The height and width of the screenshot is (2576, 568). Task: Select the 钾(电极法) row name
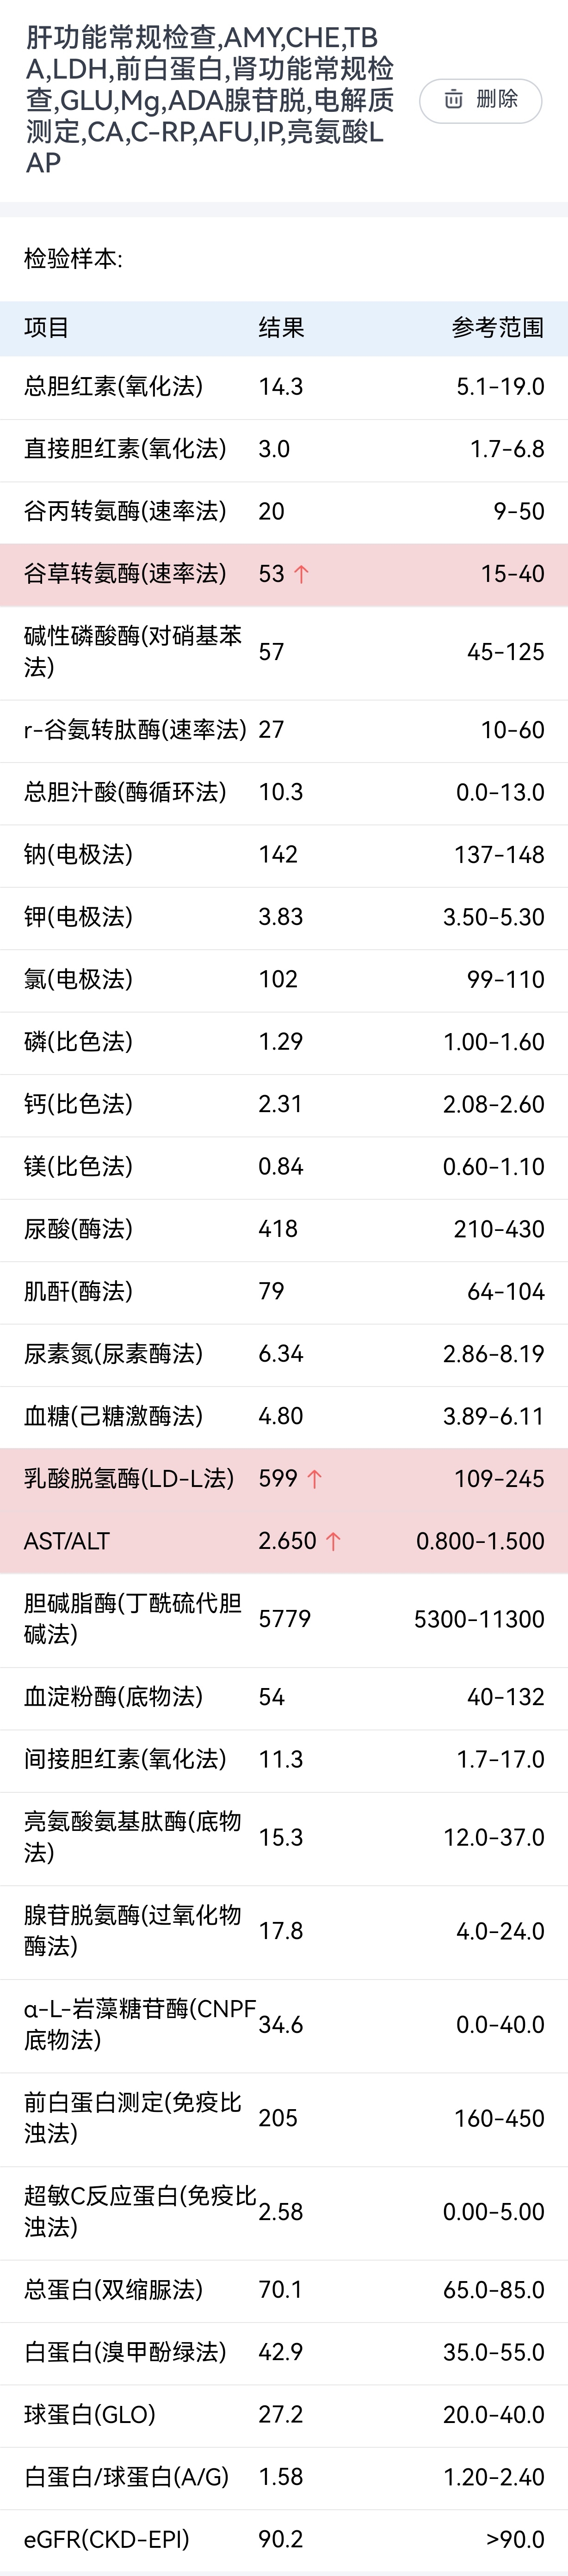click(x=78, y=917)
